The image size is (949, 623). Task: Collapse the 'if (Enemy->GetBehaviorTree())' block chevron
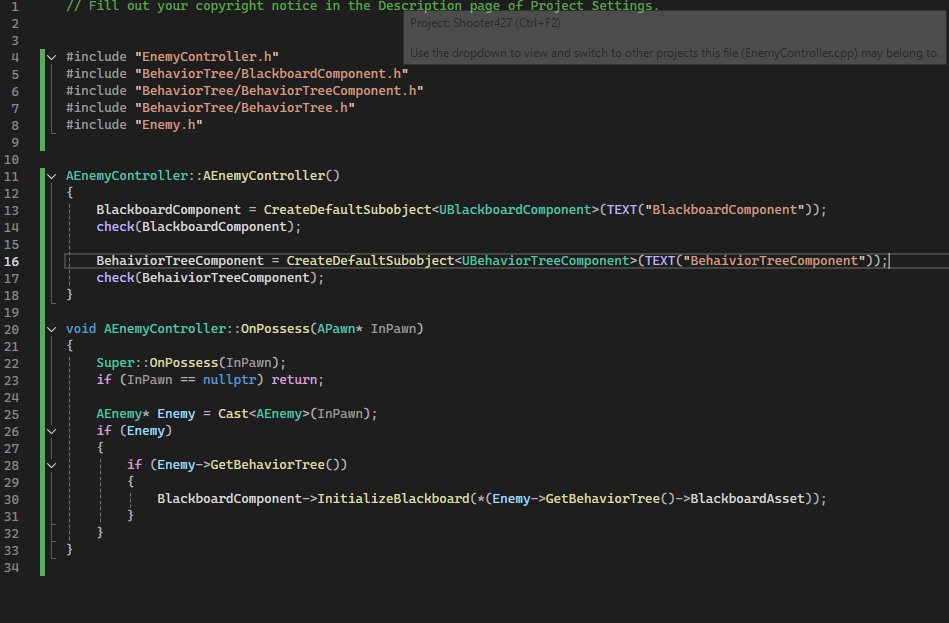(x=51, y=465)
